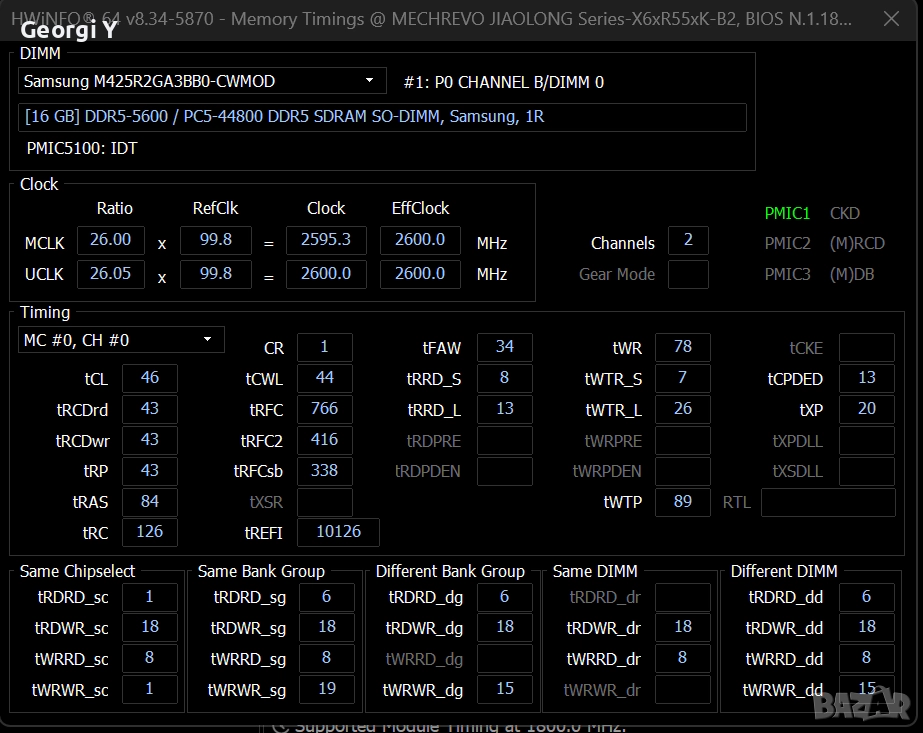Click the dropdown arrow beside Samsung M425R2GA3BB0-CWMOD
Screen dimensions: 923x733
[x=370, y=81]
